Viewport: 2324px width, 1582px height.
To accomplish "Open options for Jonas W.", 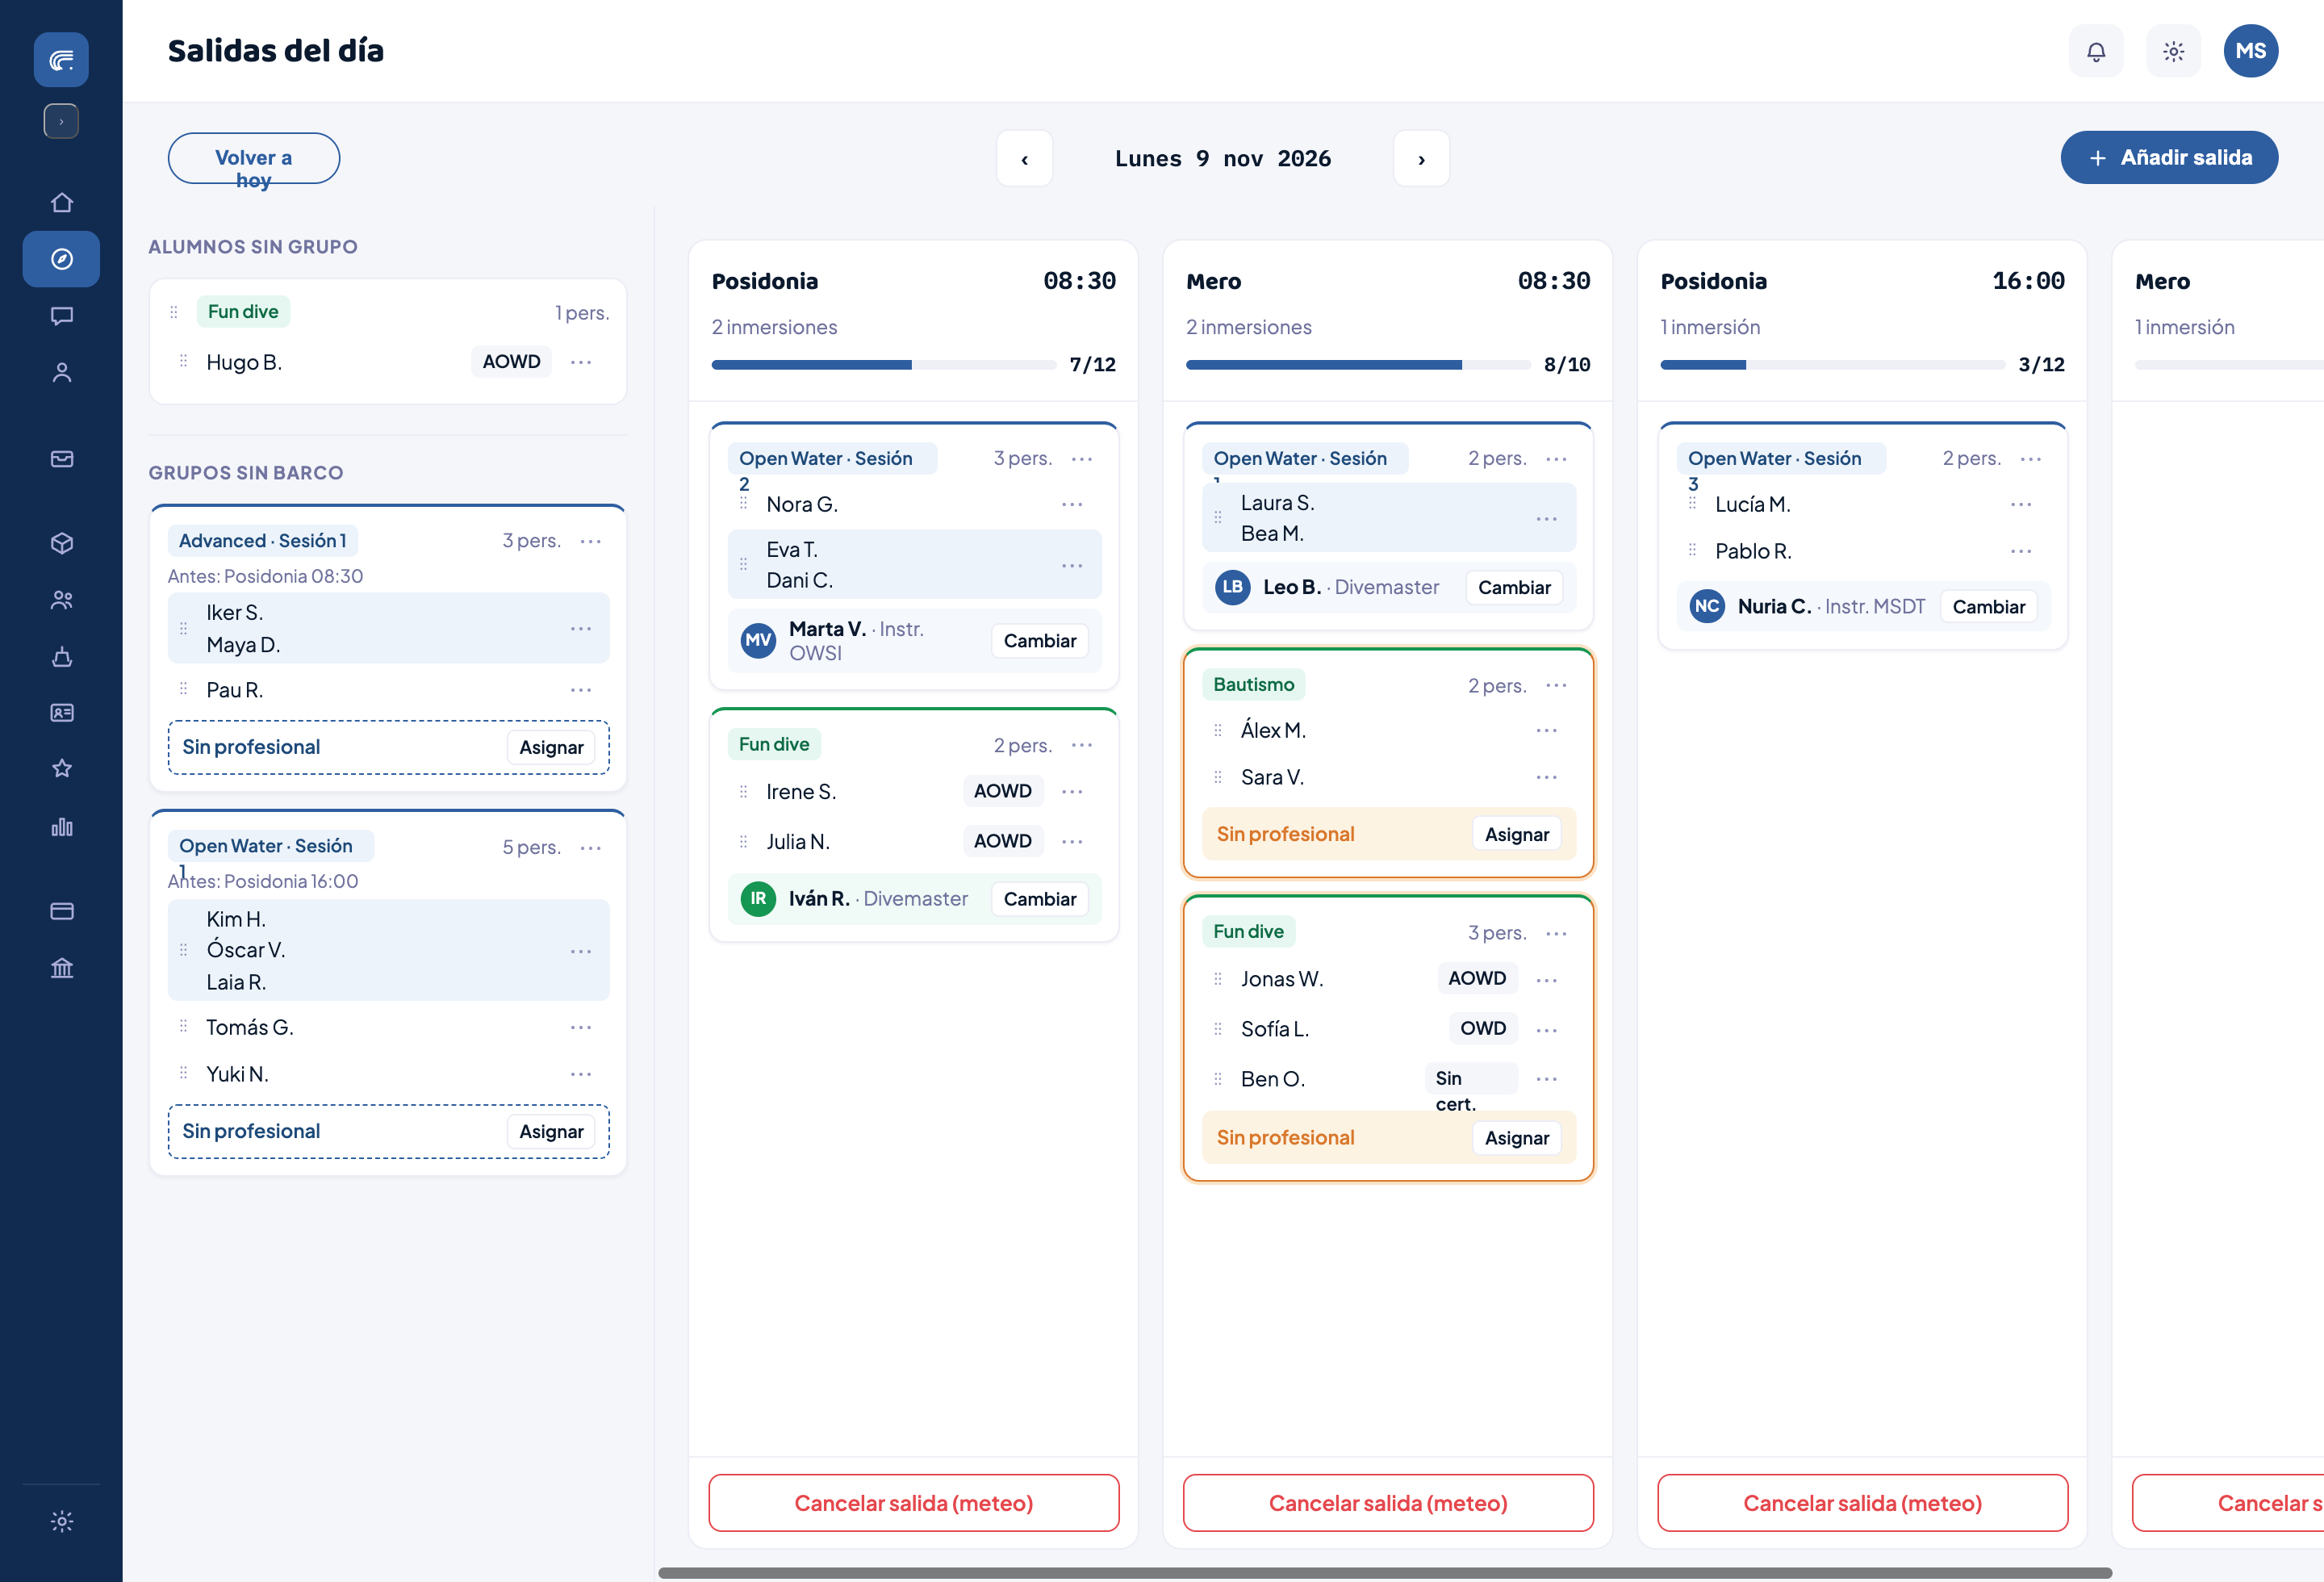I will [x=1546, y=980].
